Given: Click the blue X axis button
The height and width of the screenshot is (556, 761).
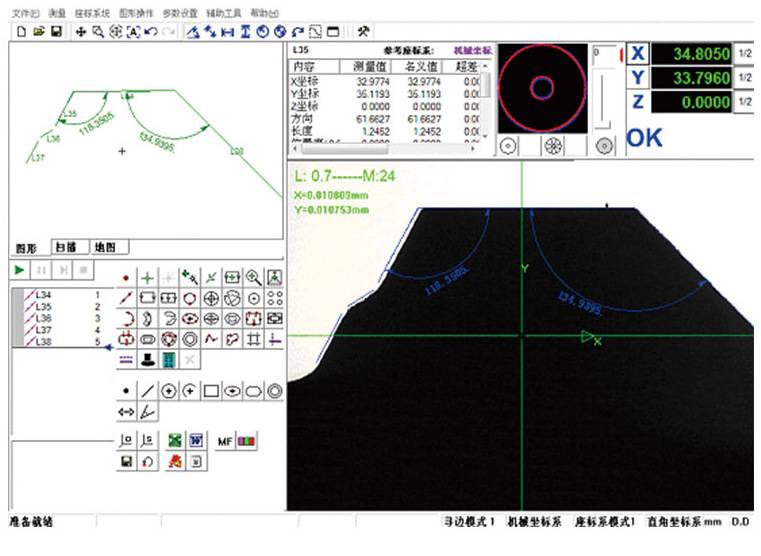Looking at the screenshot, I should coord(638,53).
